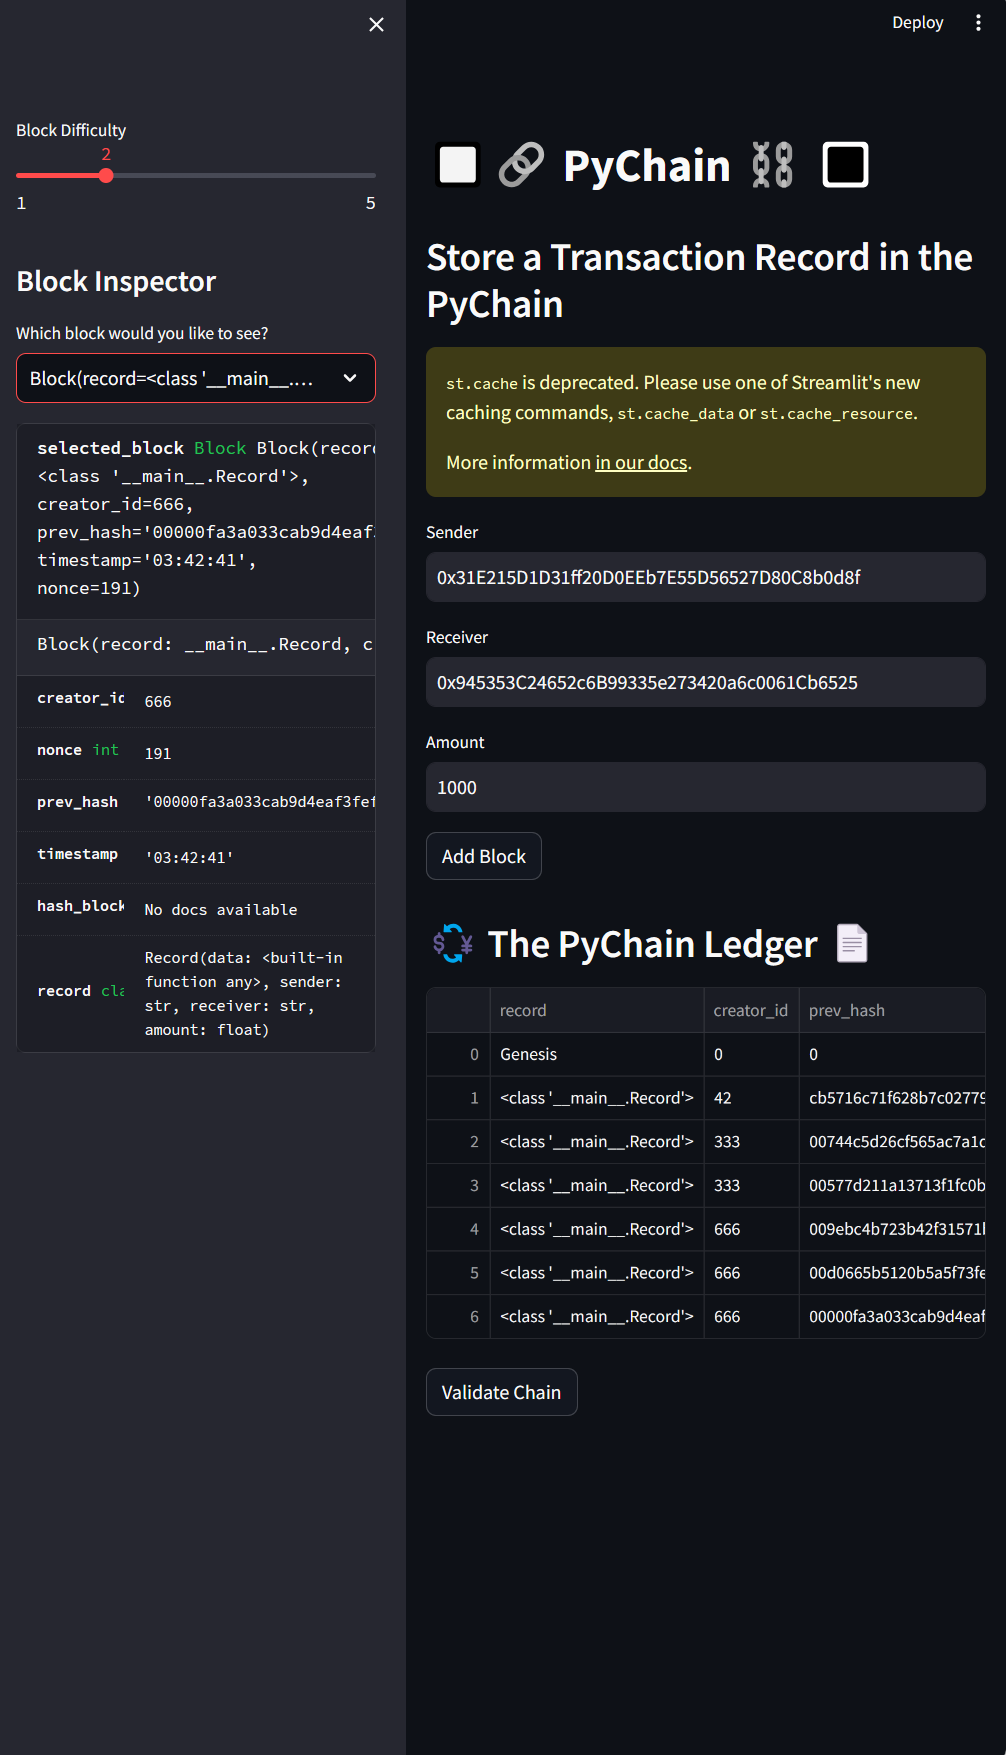The width and height of the screenshot is (1006, 1755).
Task: Sort ledger by prev_hash column header
Action: point(892,1010)
